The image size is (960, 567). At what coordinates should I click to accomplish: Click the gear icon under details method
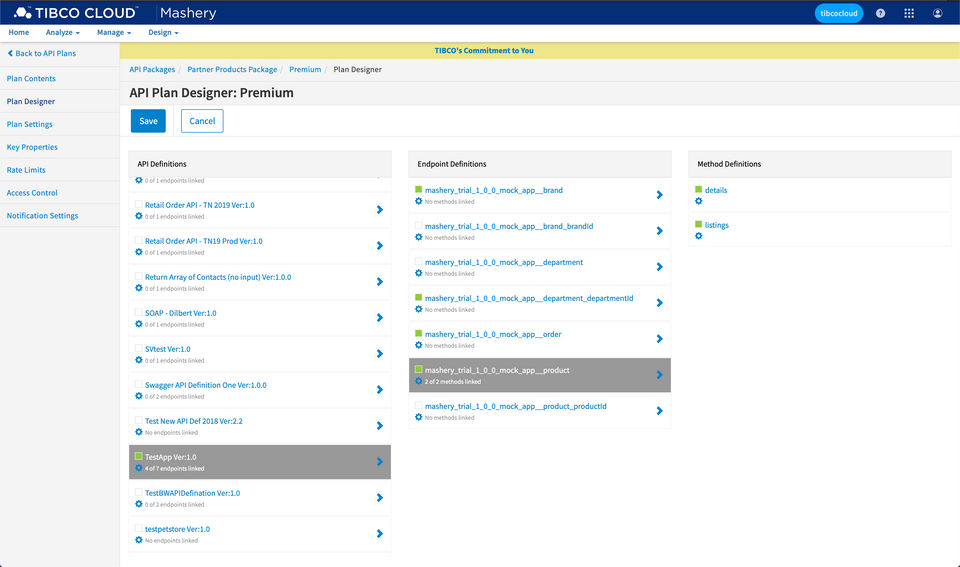(x=699, y=201)
